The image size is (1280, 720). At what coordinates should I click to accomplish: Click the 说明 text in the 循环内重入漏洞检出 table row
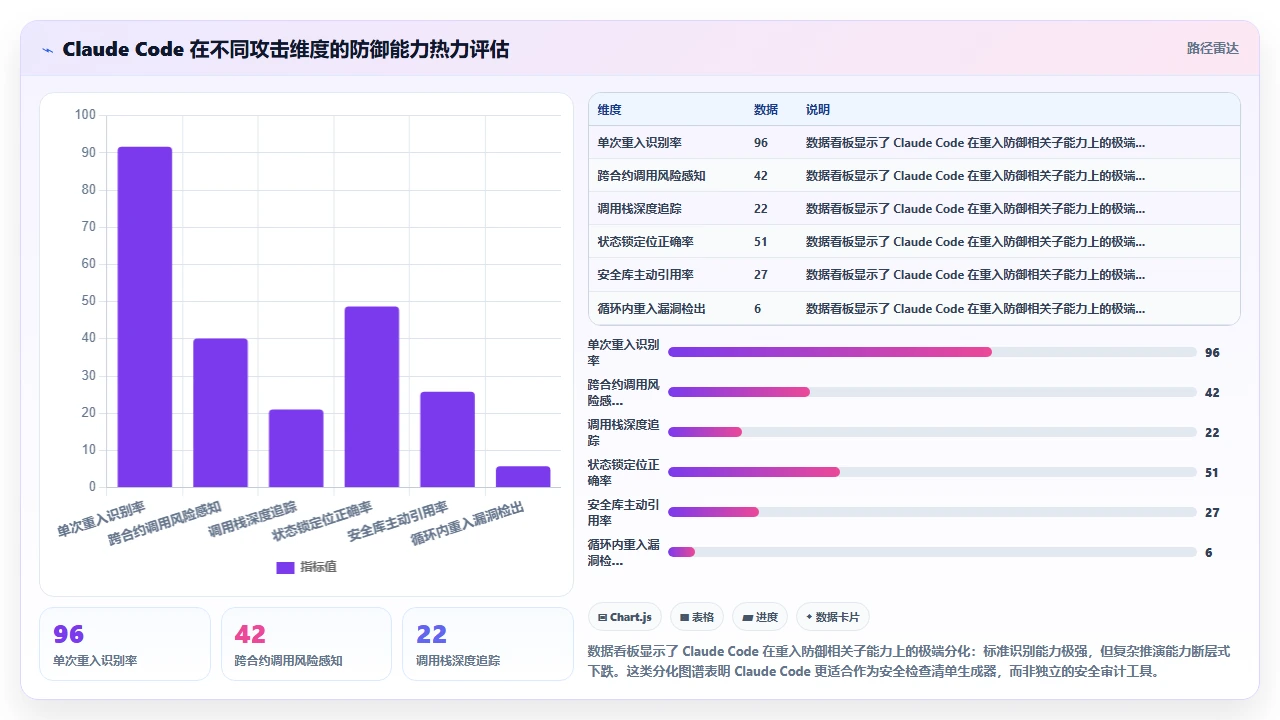tap(975, 309)
